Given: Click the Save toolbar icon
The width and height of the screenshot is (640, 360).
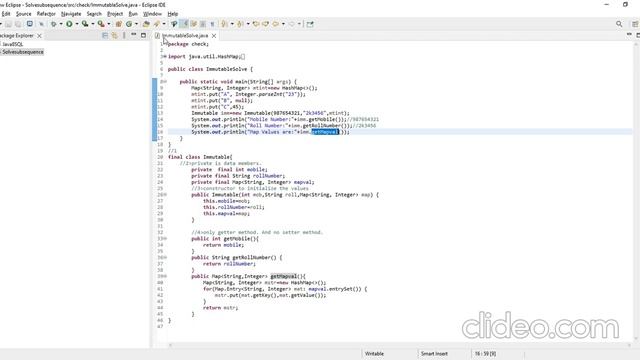Looking at the screenshot, I should [x=9, y=24].
